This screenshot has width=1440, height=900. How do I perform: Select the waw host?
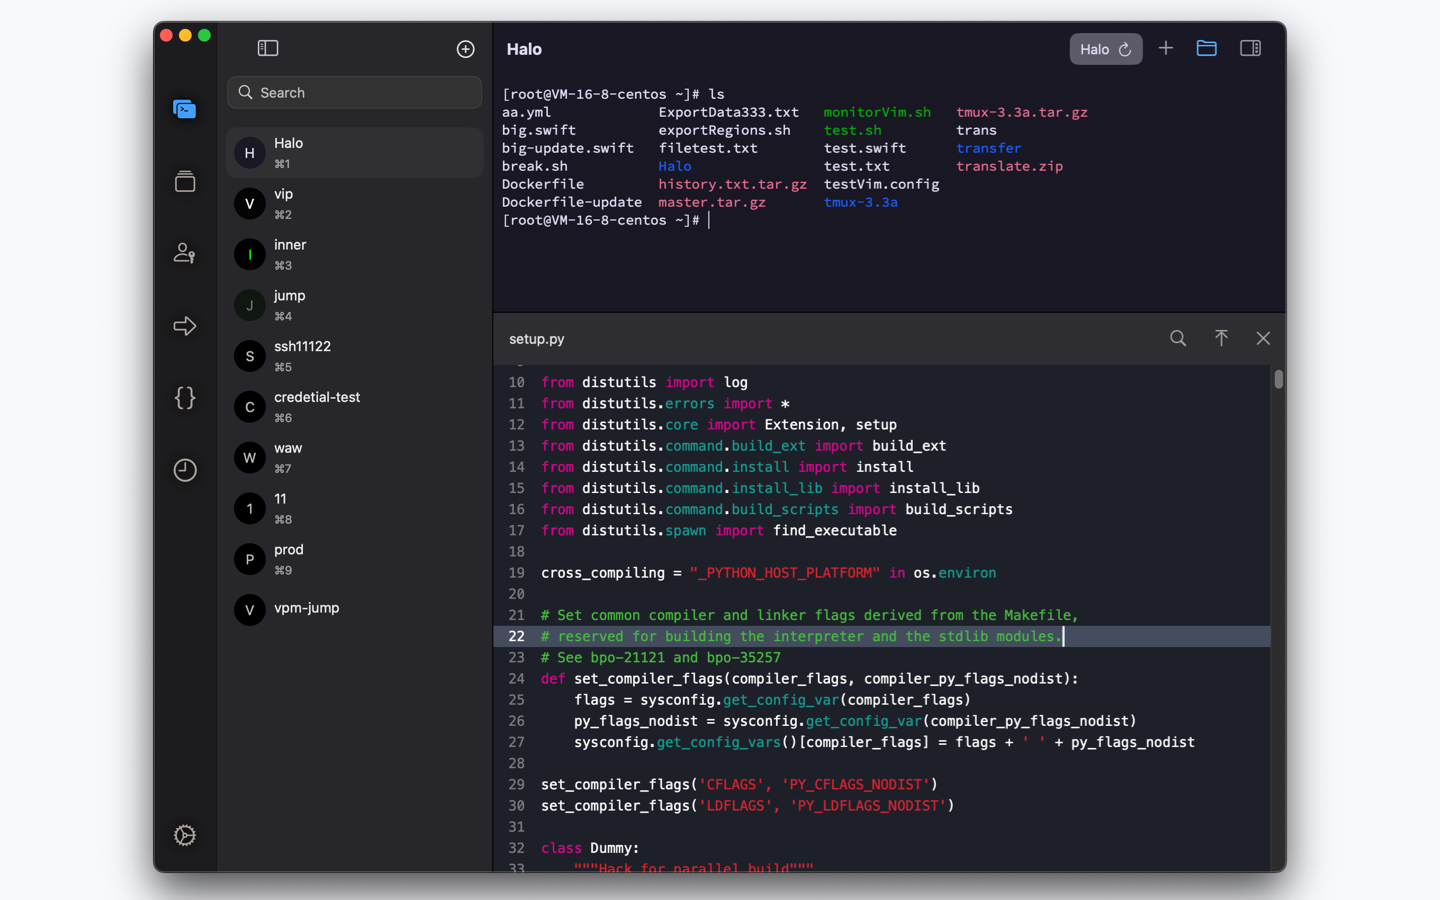[x=354, y=458]
